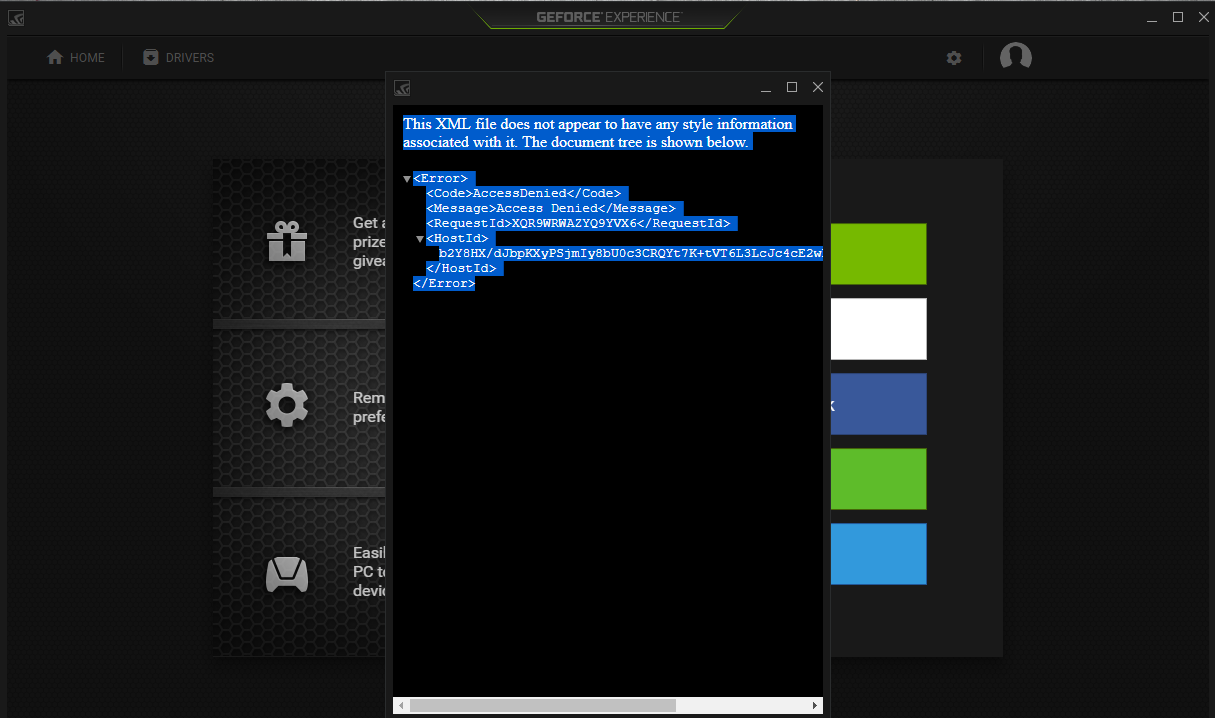The width and height of the screenshot is (1215, 718).
Task: Click the closing HostId tag
Action: tap(461, 269)
